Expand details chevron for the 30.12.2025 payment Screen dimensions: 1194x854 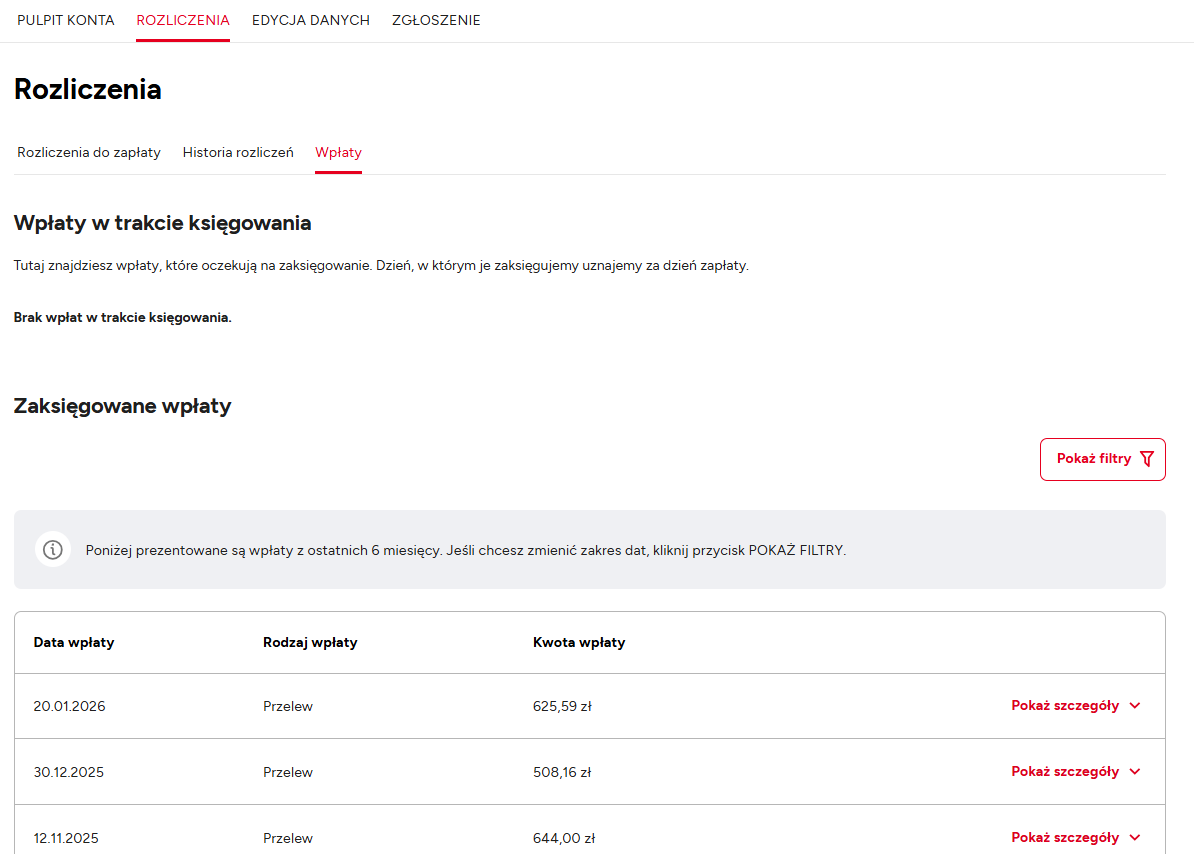click(1134, 772)
